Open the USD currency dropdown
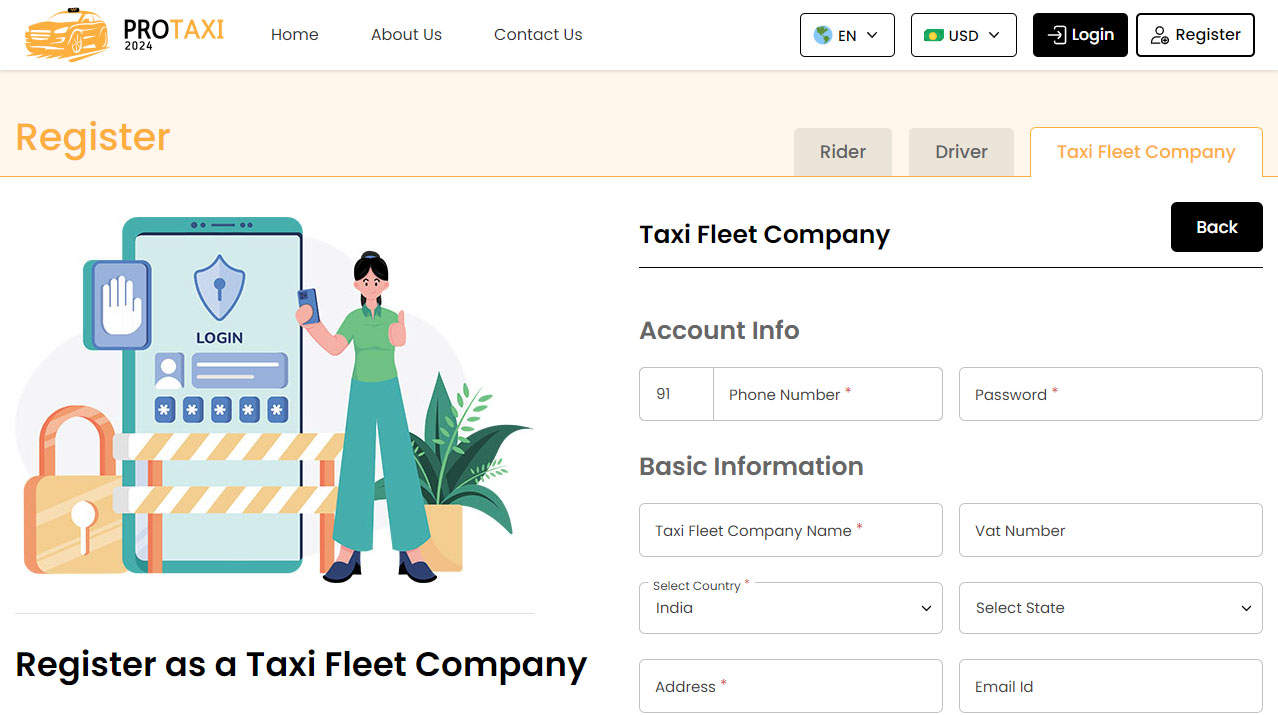The width and height of the screenshot is (1278, 715). [963, 35]
